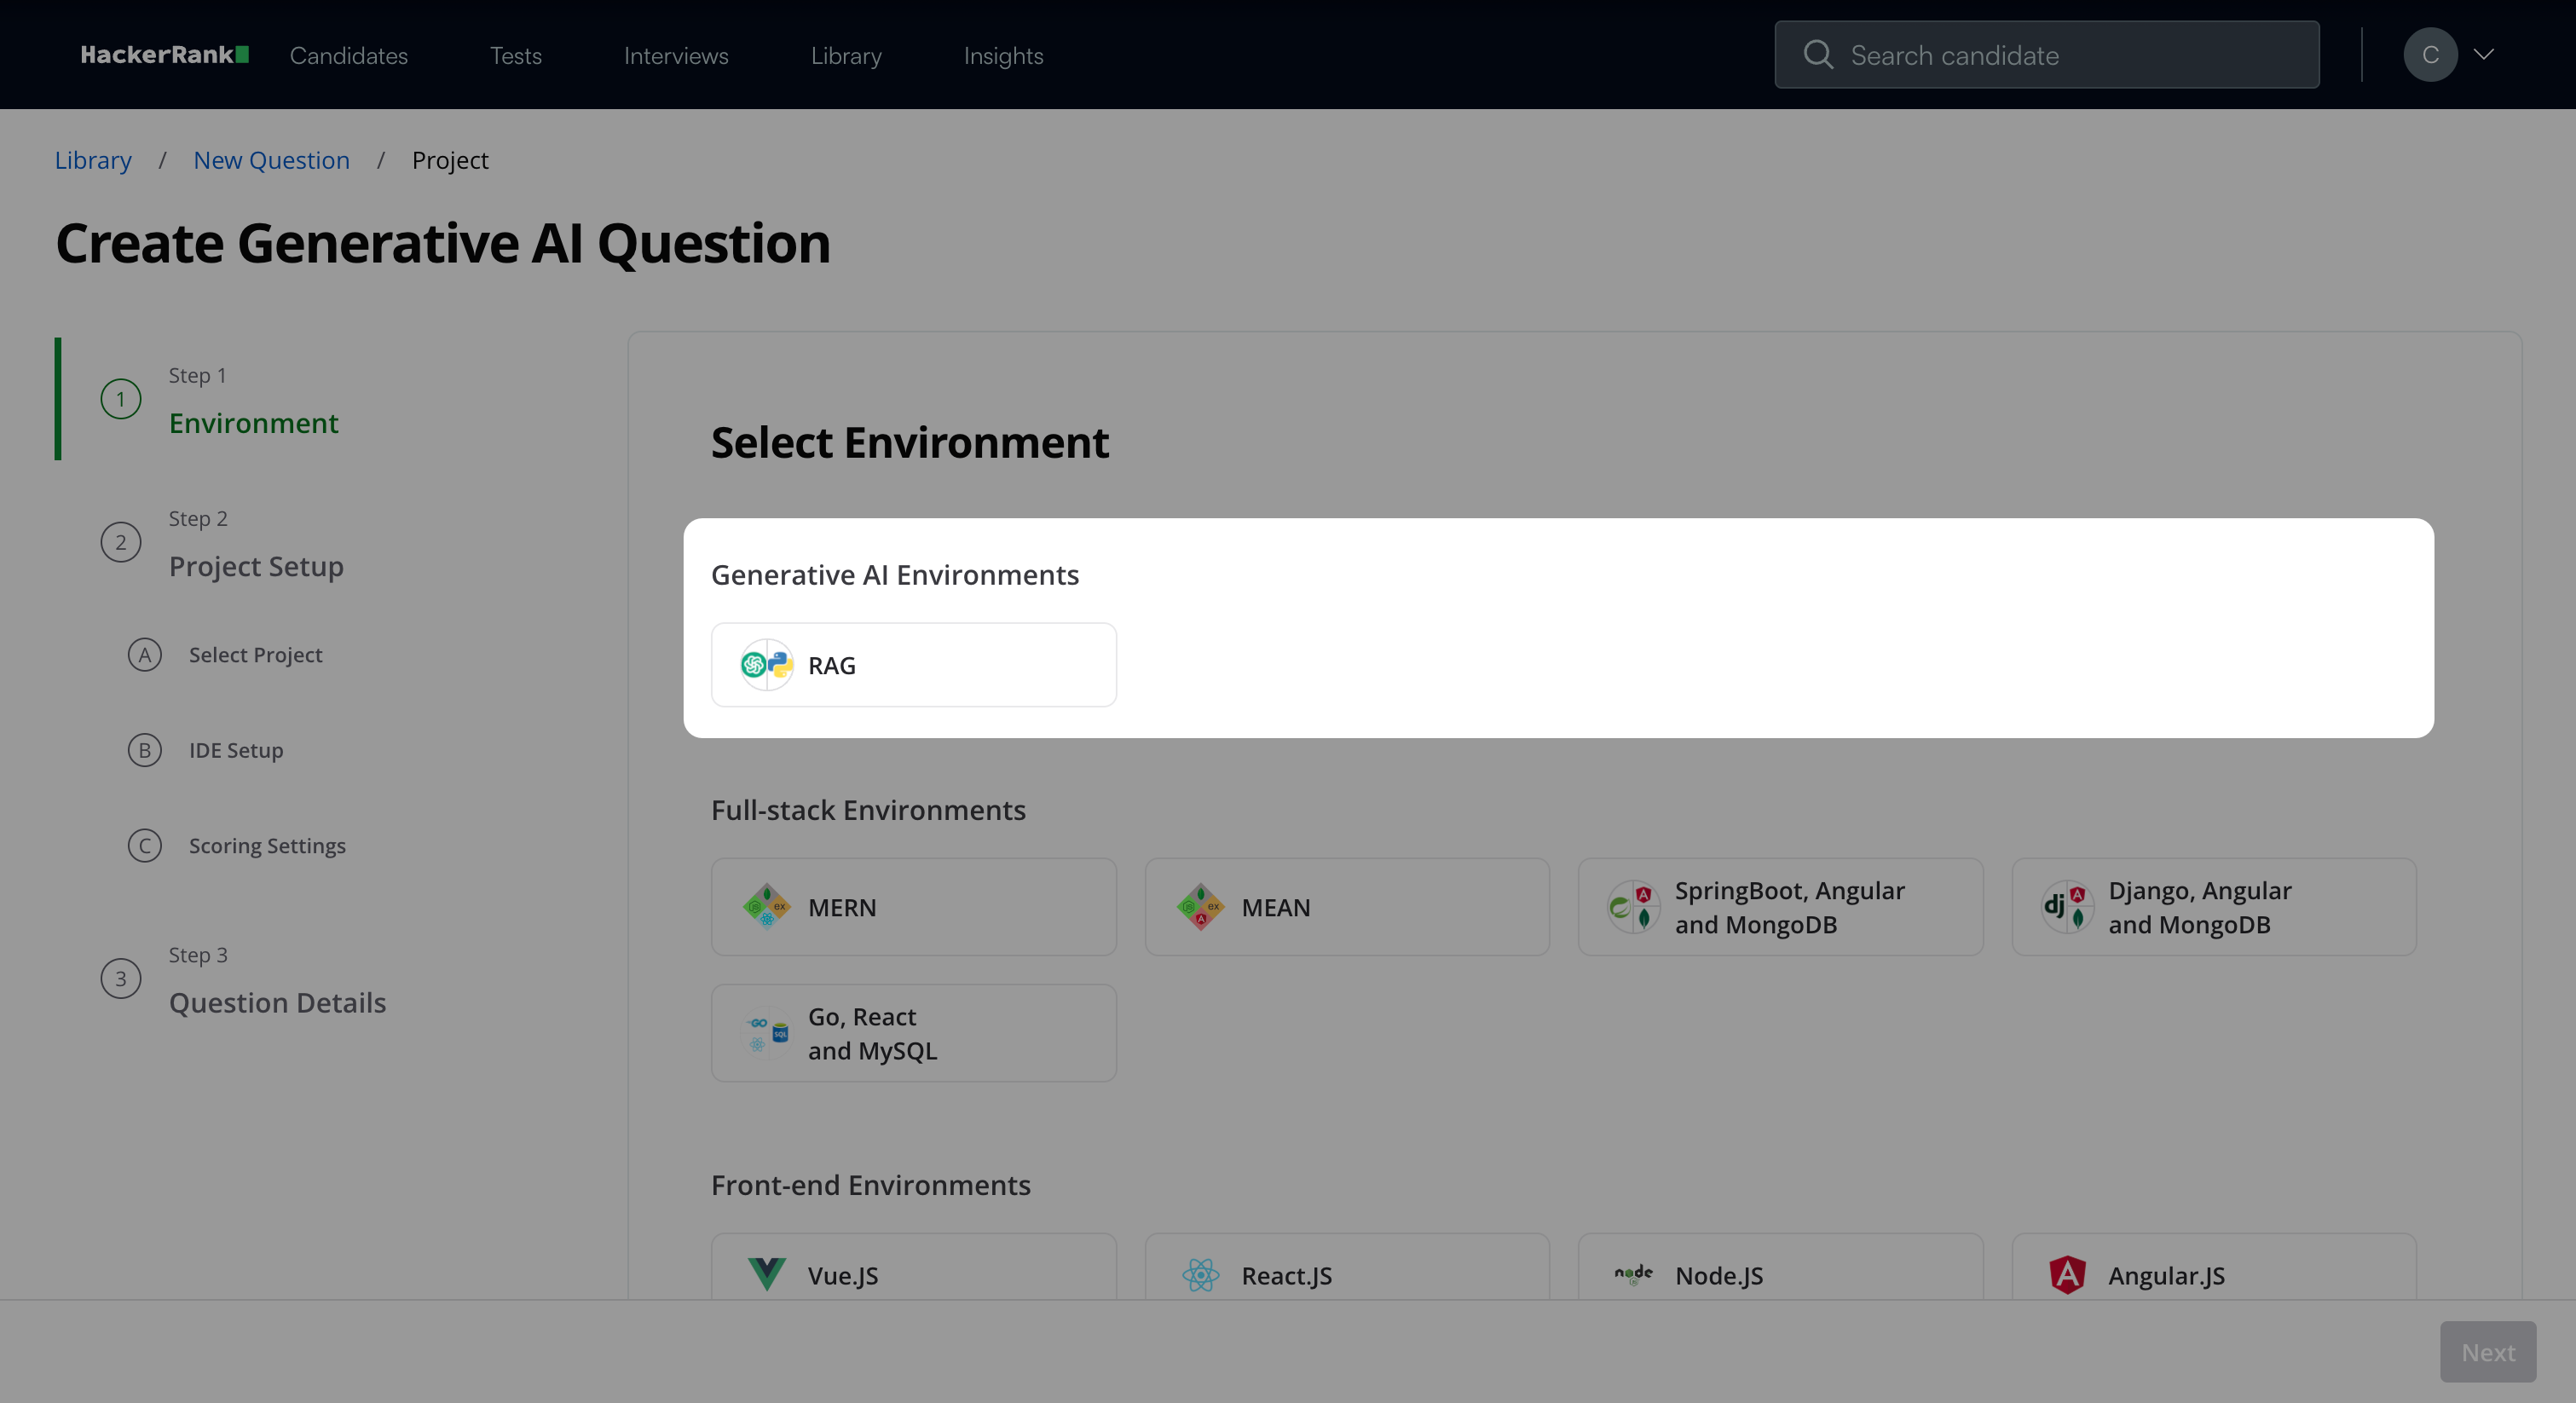Click the search magnifier icon
The image size is (2576, 1403).
1818,55
